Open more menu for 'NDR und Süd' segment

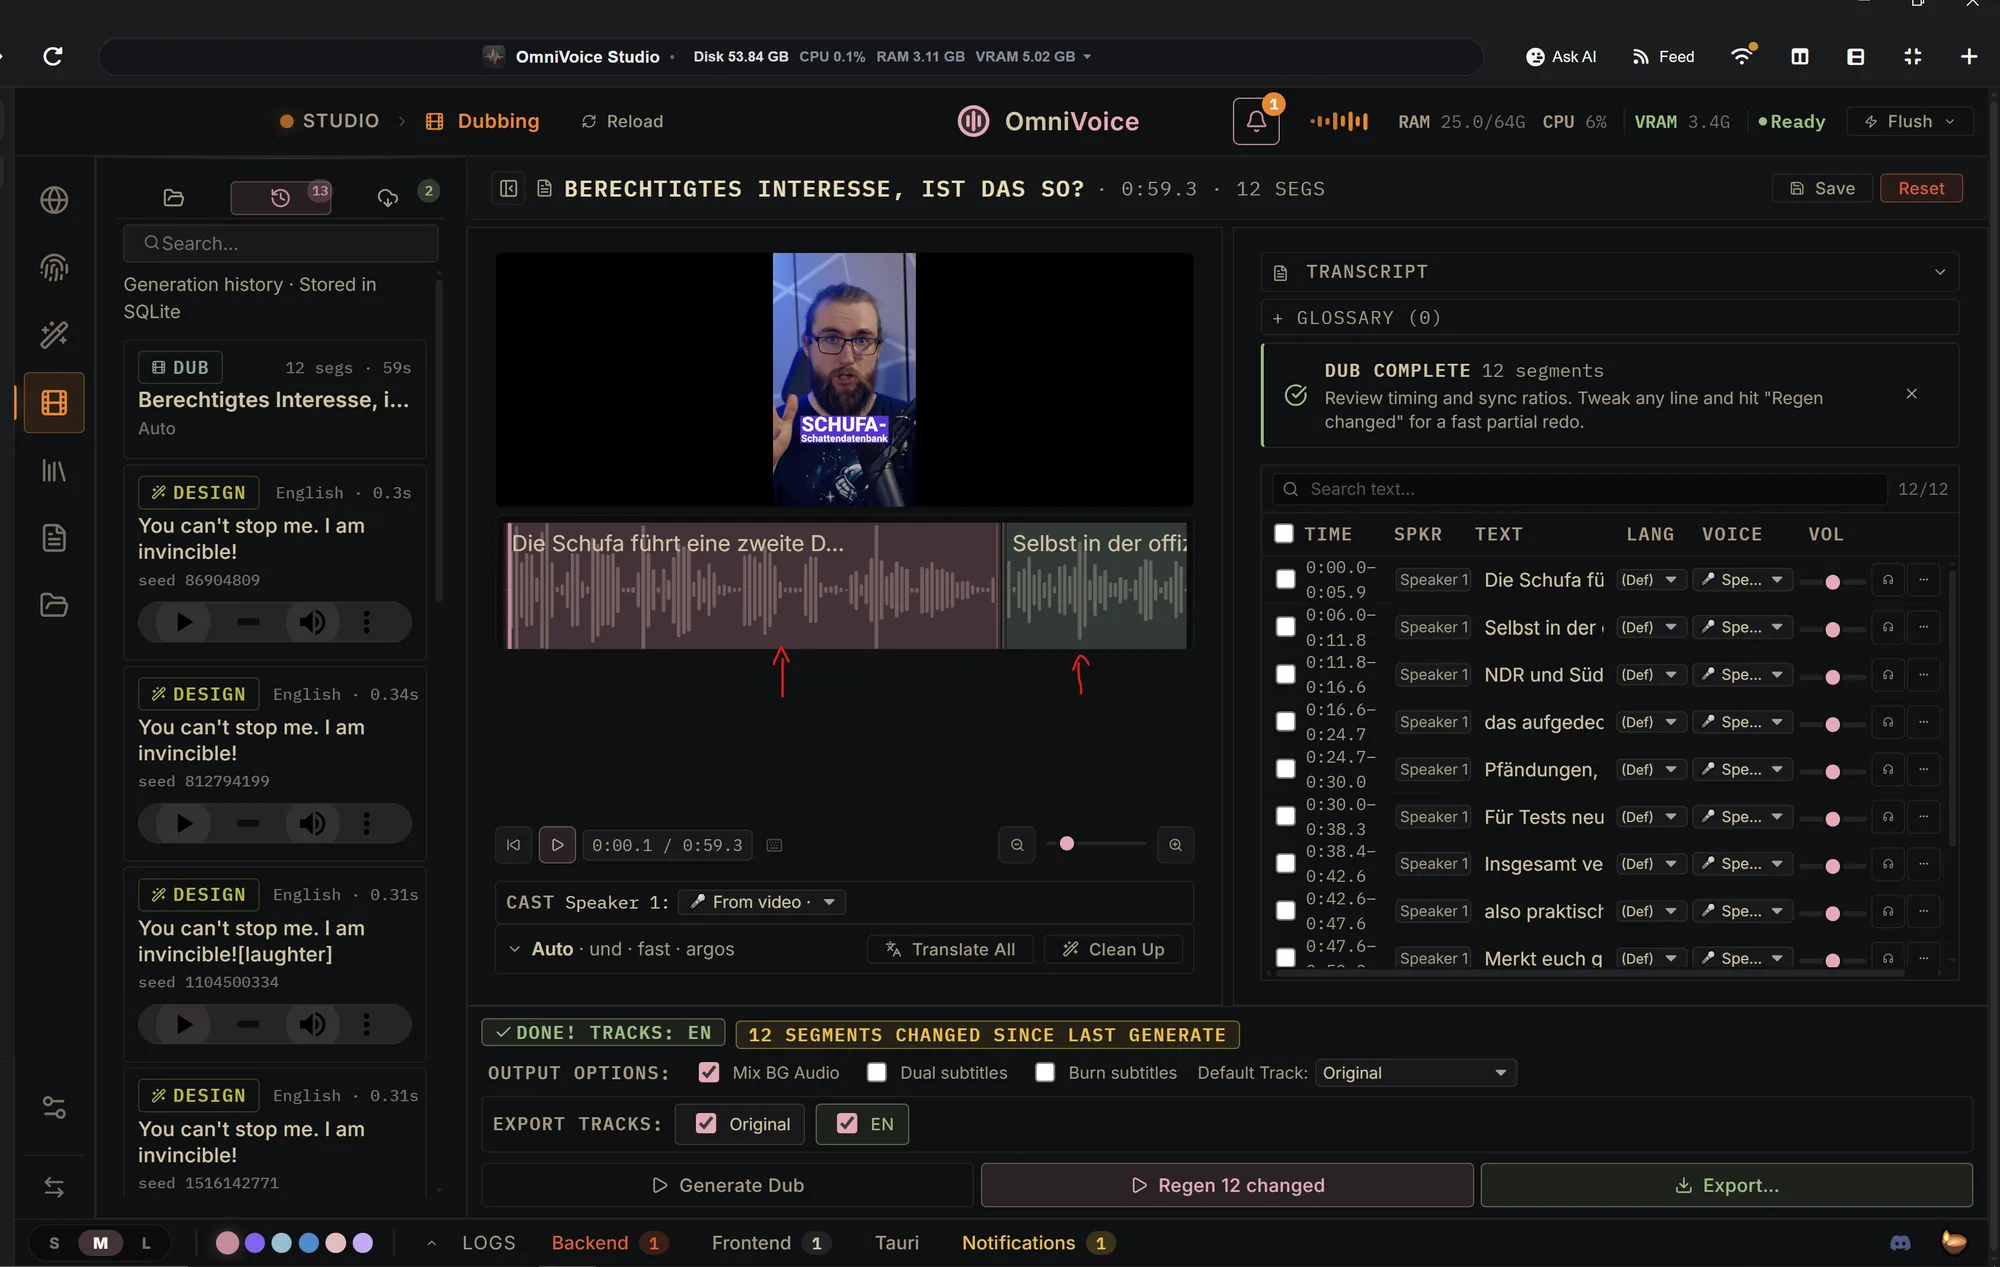point(1923,675)
